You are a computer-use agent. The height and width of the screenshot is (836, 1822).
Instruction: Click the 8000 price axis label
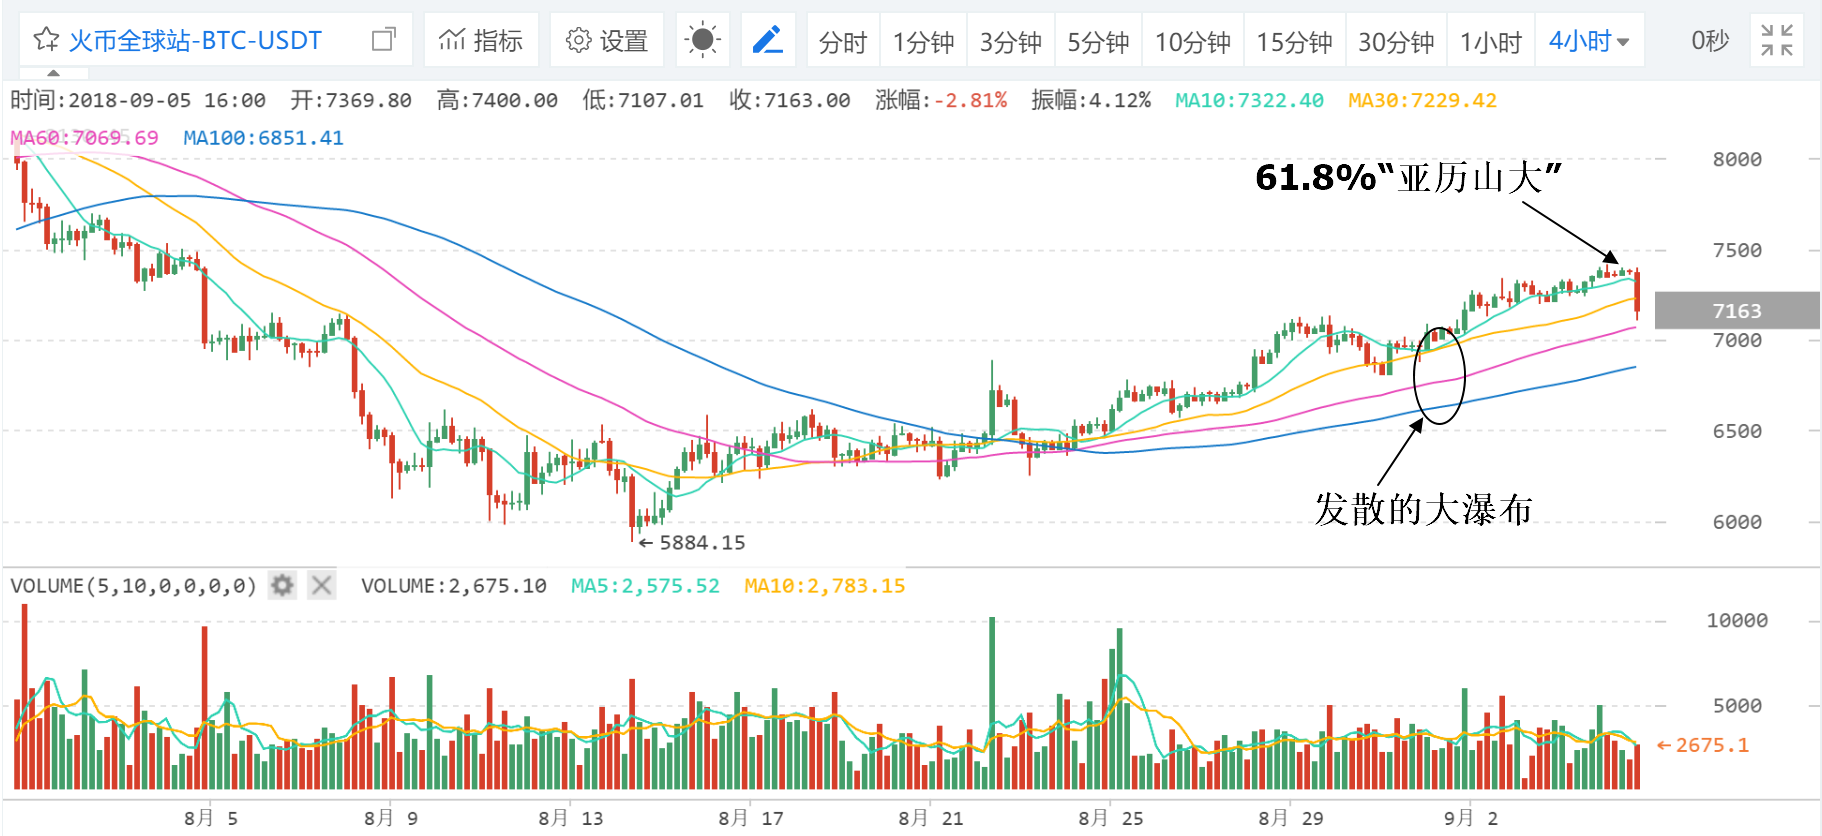pos(1737,159)
